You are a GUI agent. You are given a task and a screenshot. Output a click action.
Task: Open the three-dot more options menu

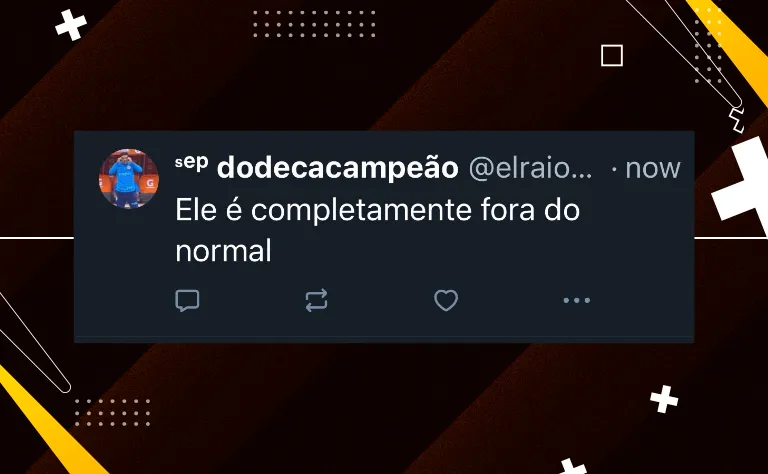tap(576, 300)
